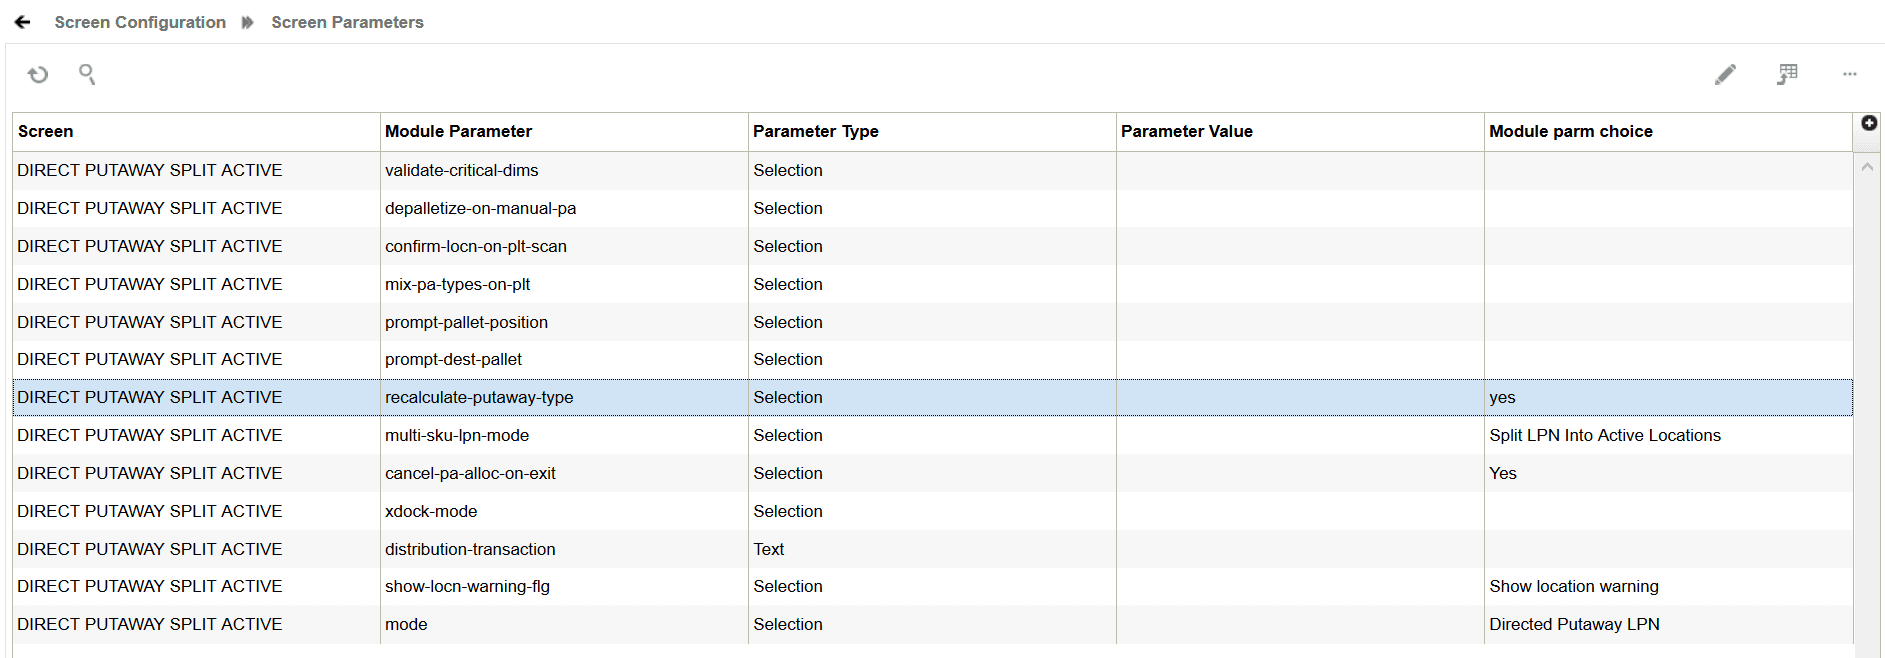This screenshot has width=1885, height=658.
Task: Click Screen cell in distribution-transaction row
Action: tap(196, 549)
